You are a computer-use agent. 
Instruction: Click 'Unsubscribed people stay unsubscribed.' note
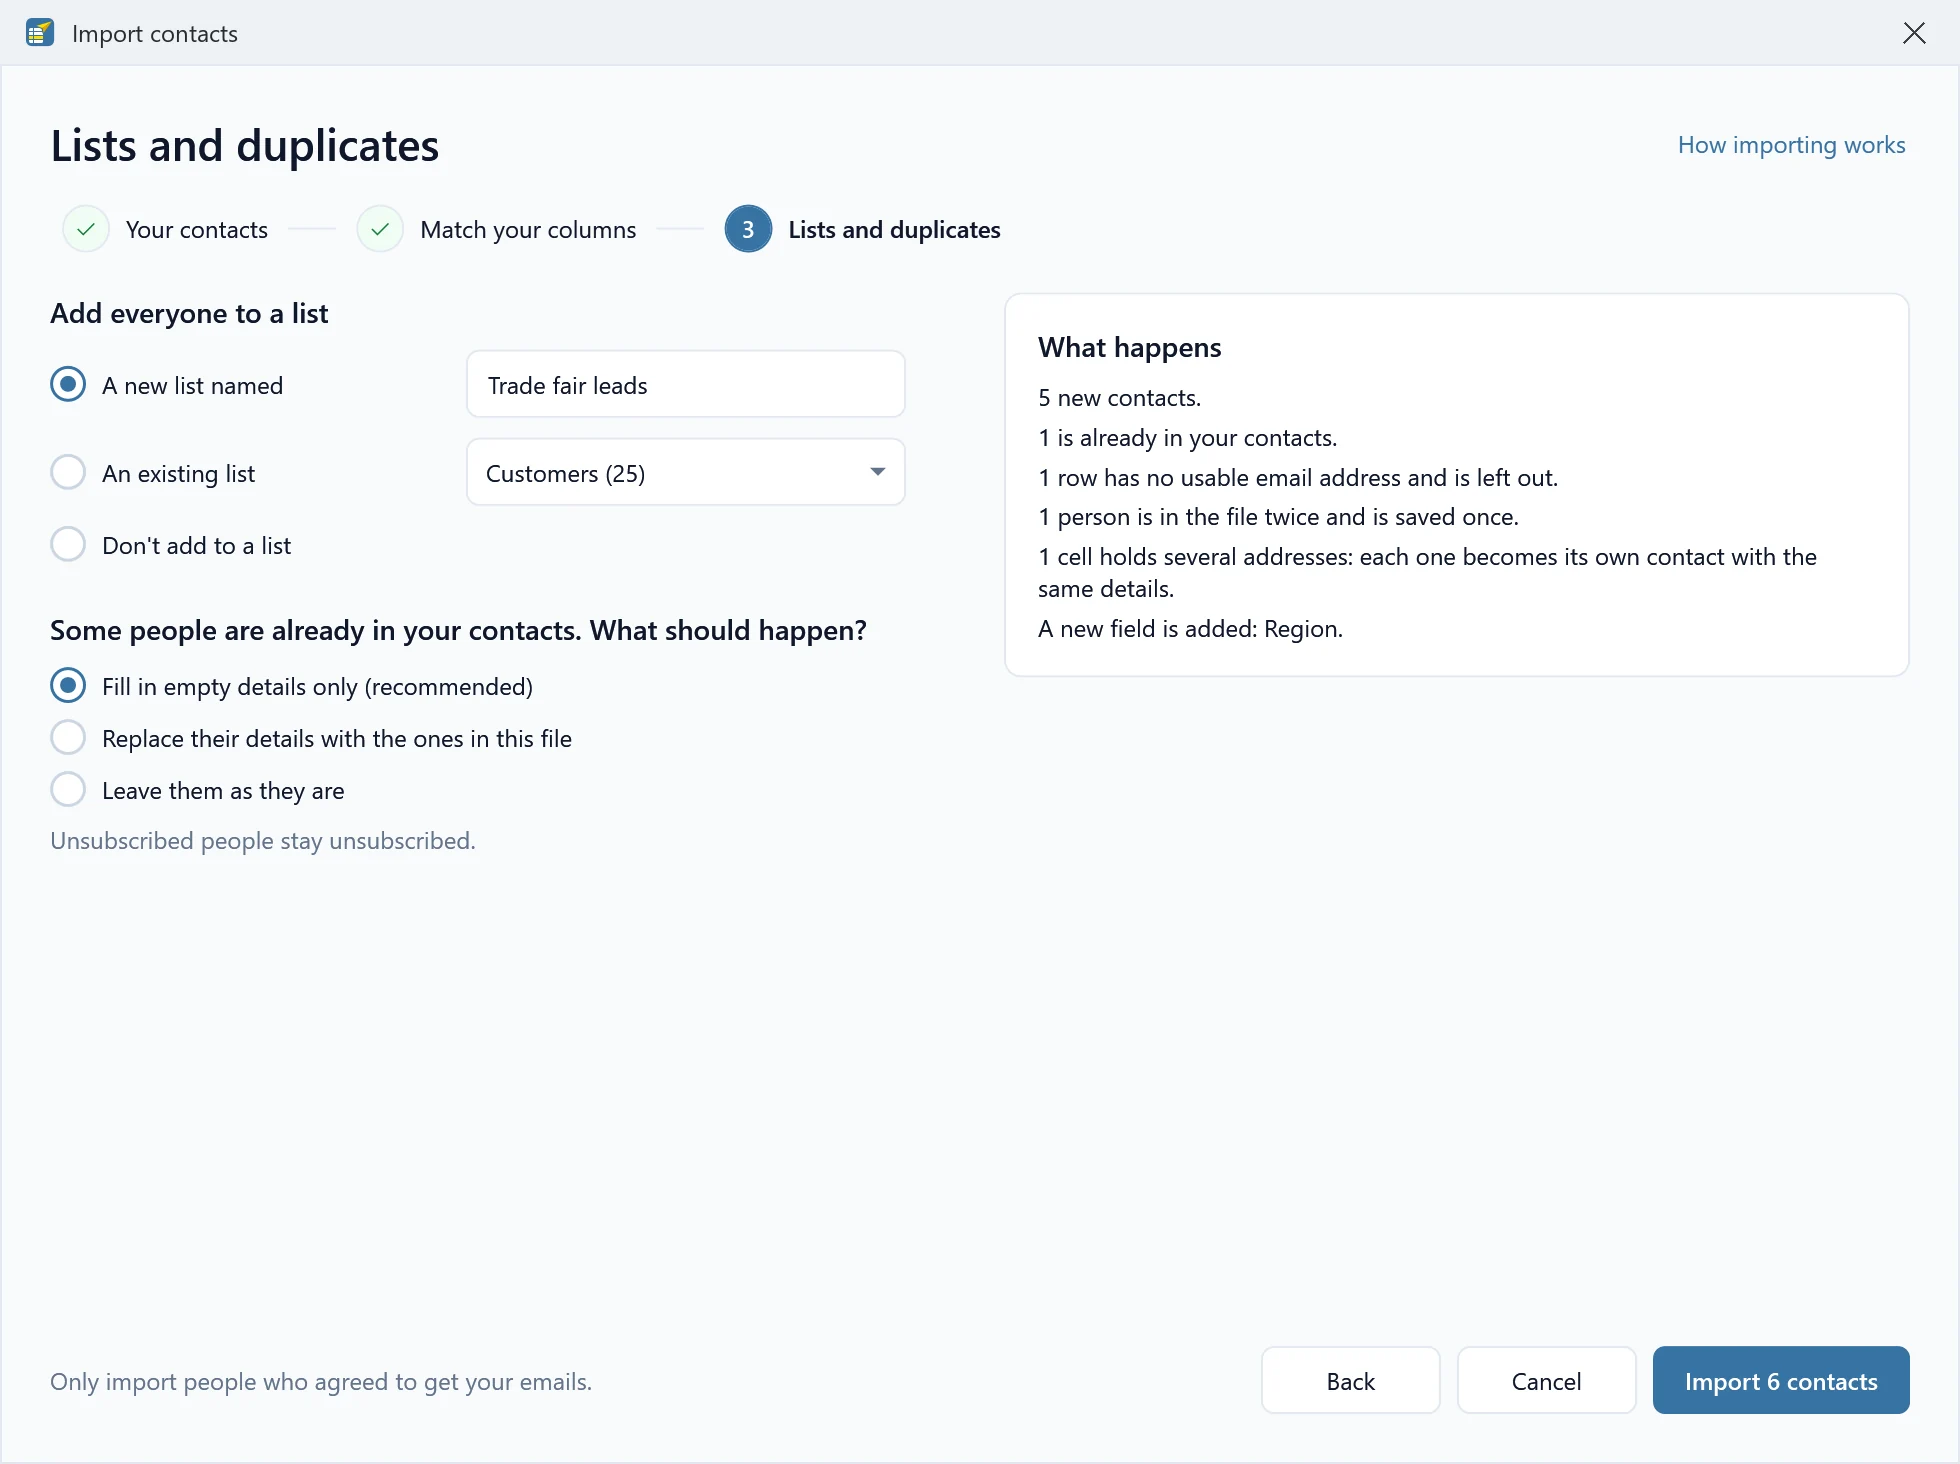pyautogui.click(x=263, y=841)
